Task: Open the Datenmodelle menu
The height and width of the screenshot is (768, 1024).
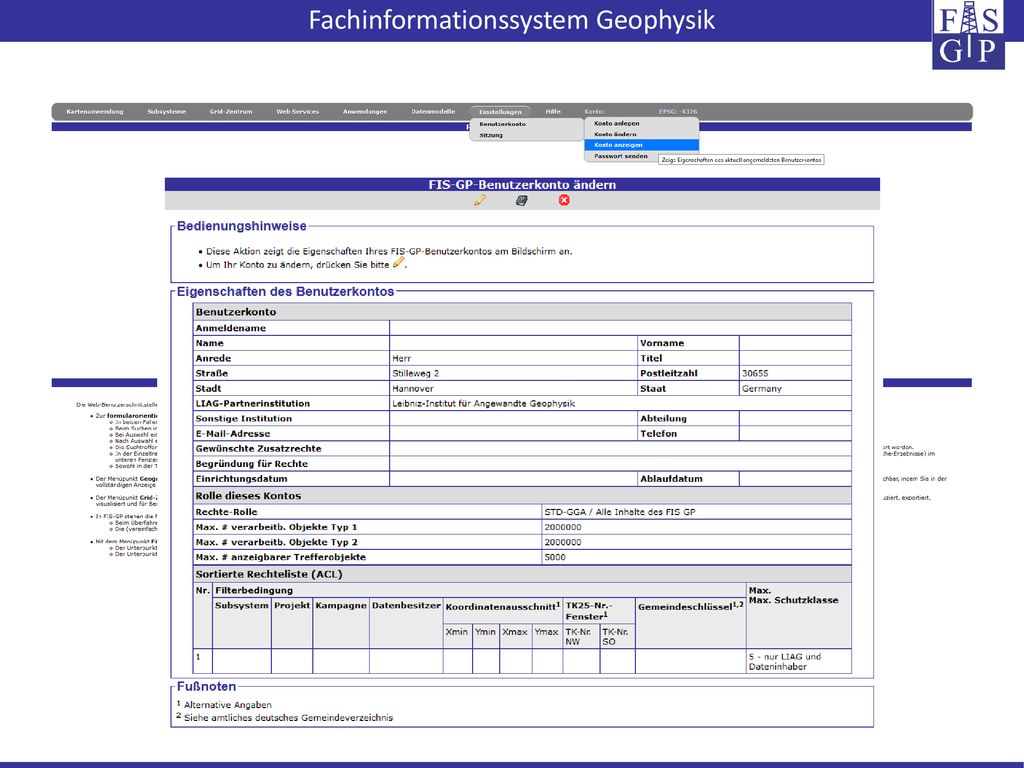Action: pyautogui.click(x=433, y=112)
